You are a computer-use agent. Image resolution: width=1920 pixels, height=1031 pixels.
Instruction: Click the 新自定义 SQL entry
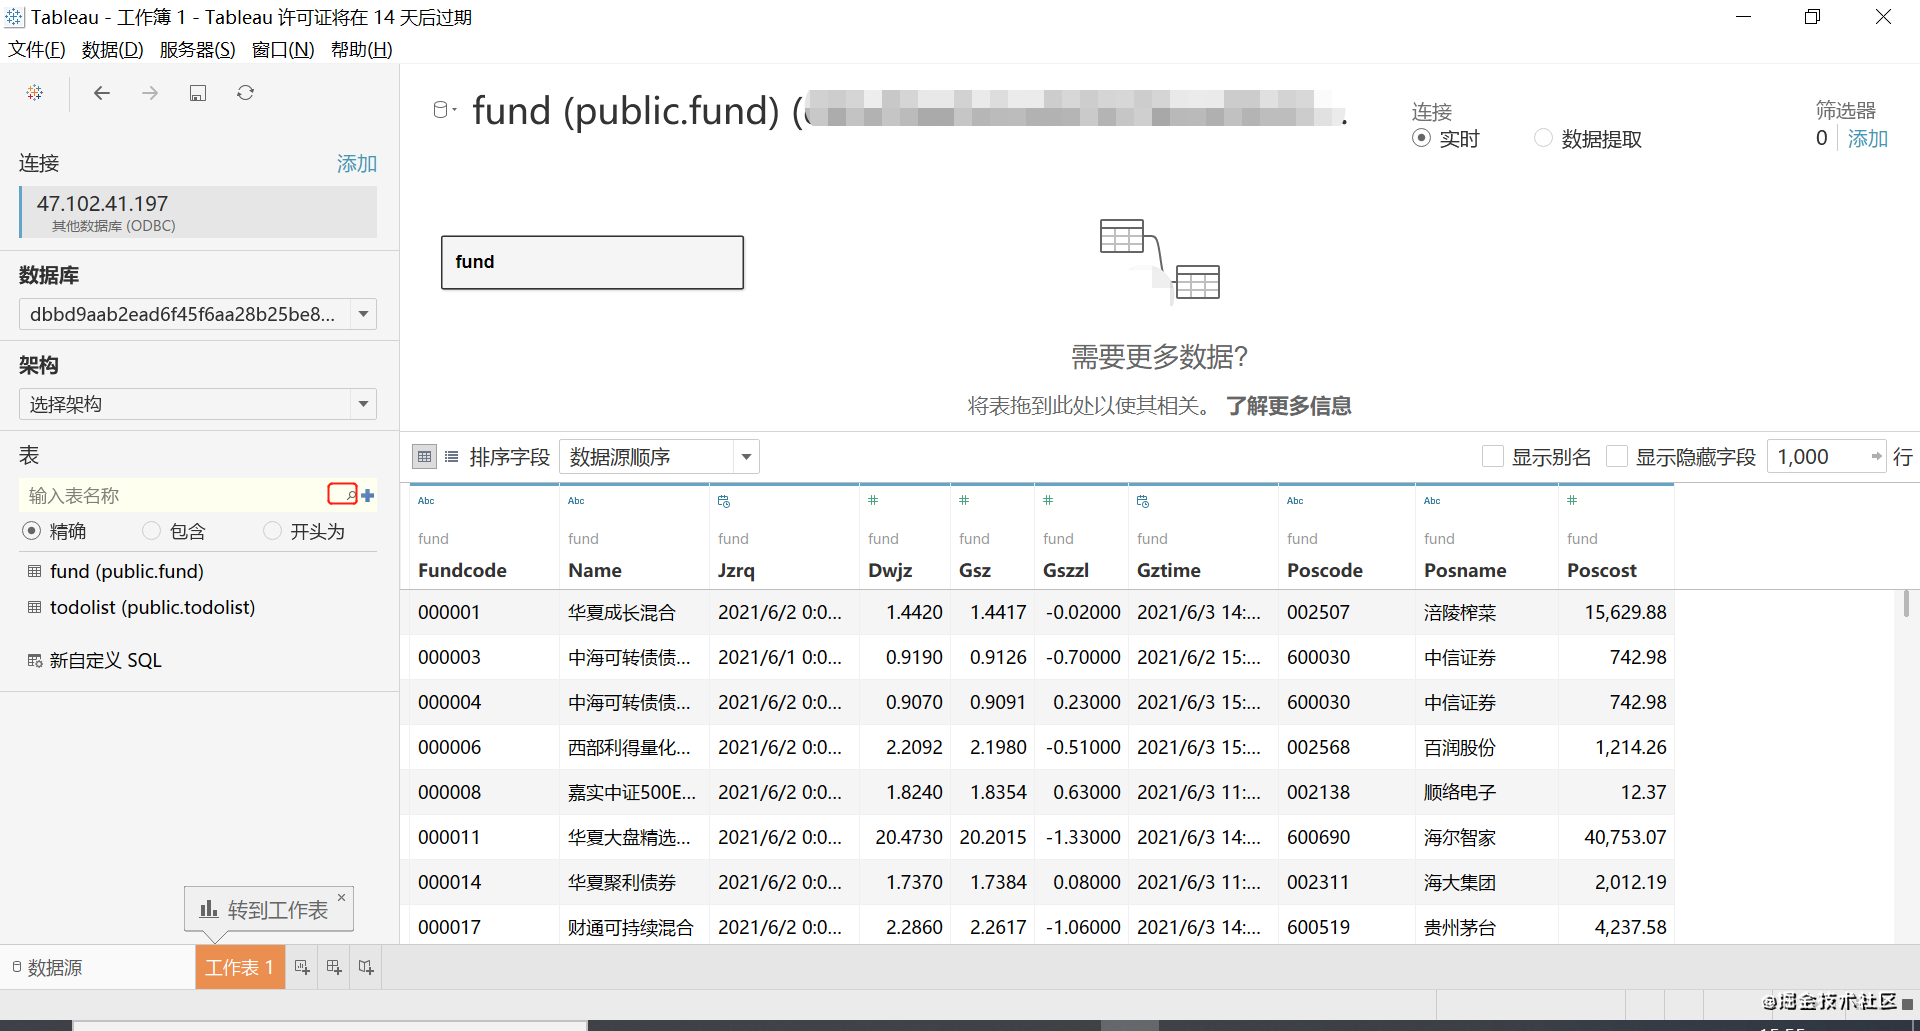click(x=105, y=660)
